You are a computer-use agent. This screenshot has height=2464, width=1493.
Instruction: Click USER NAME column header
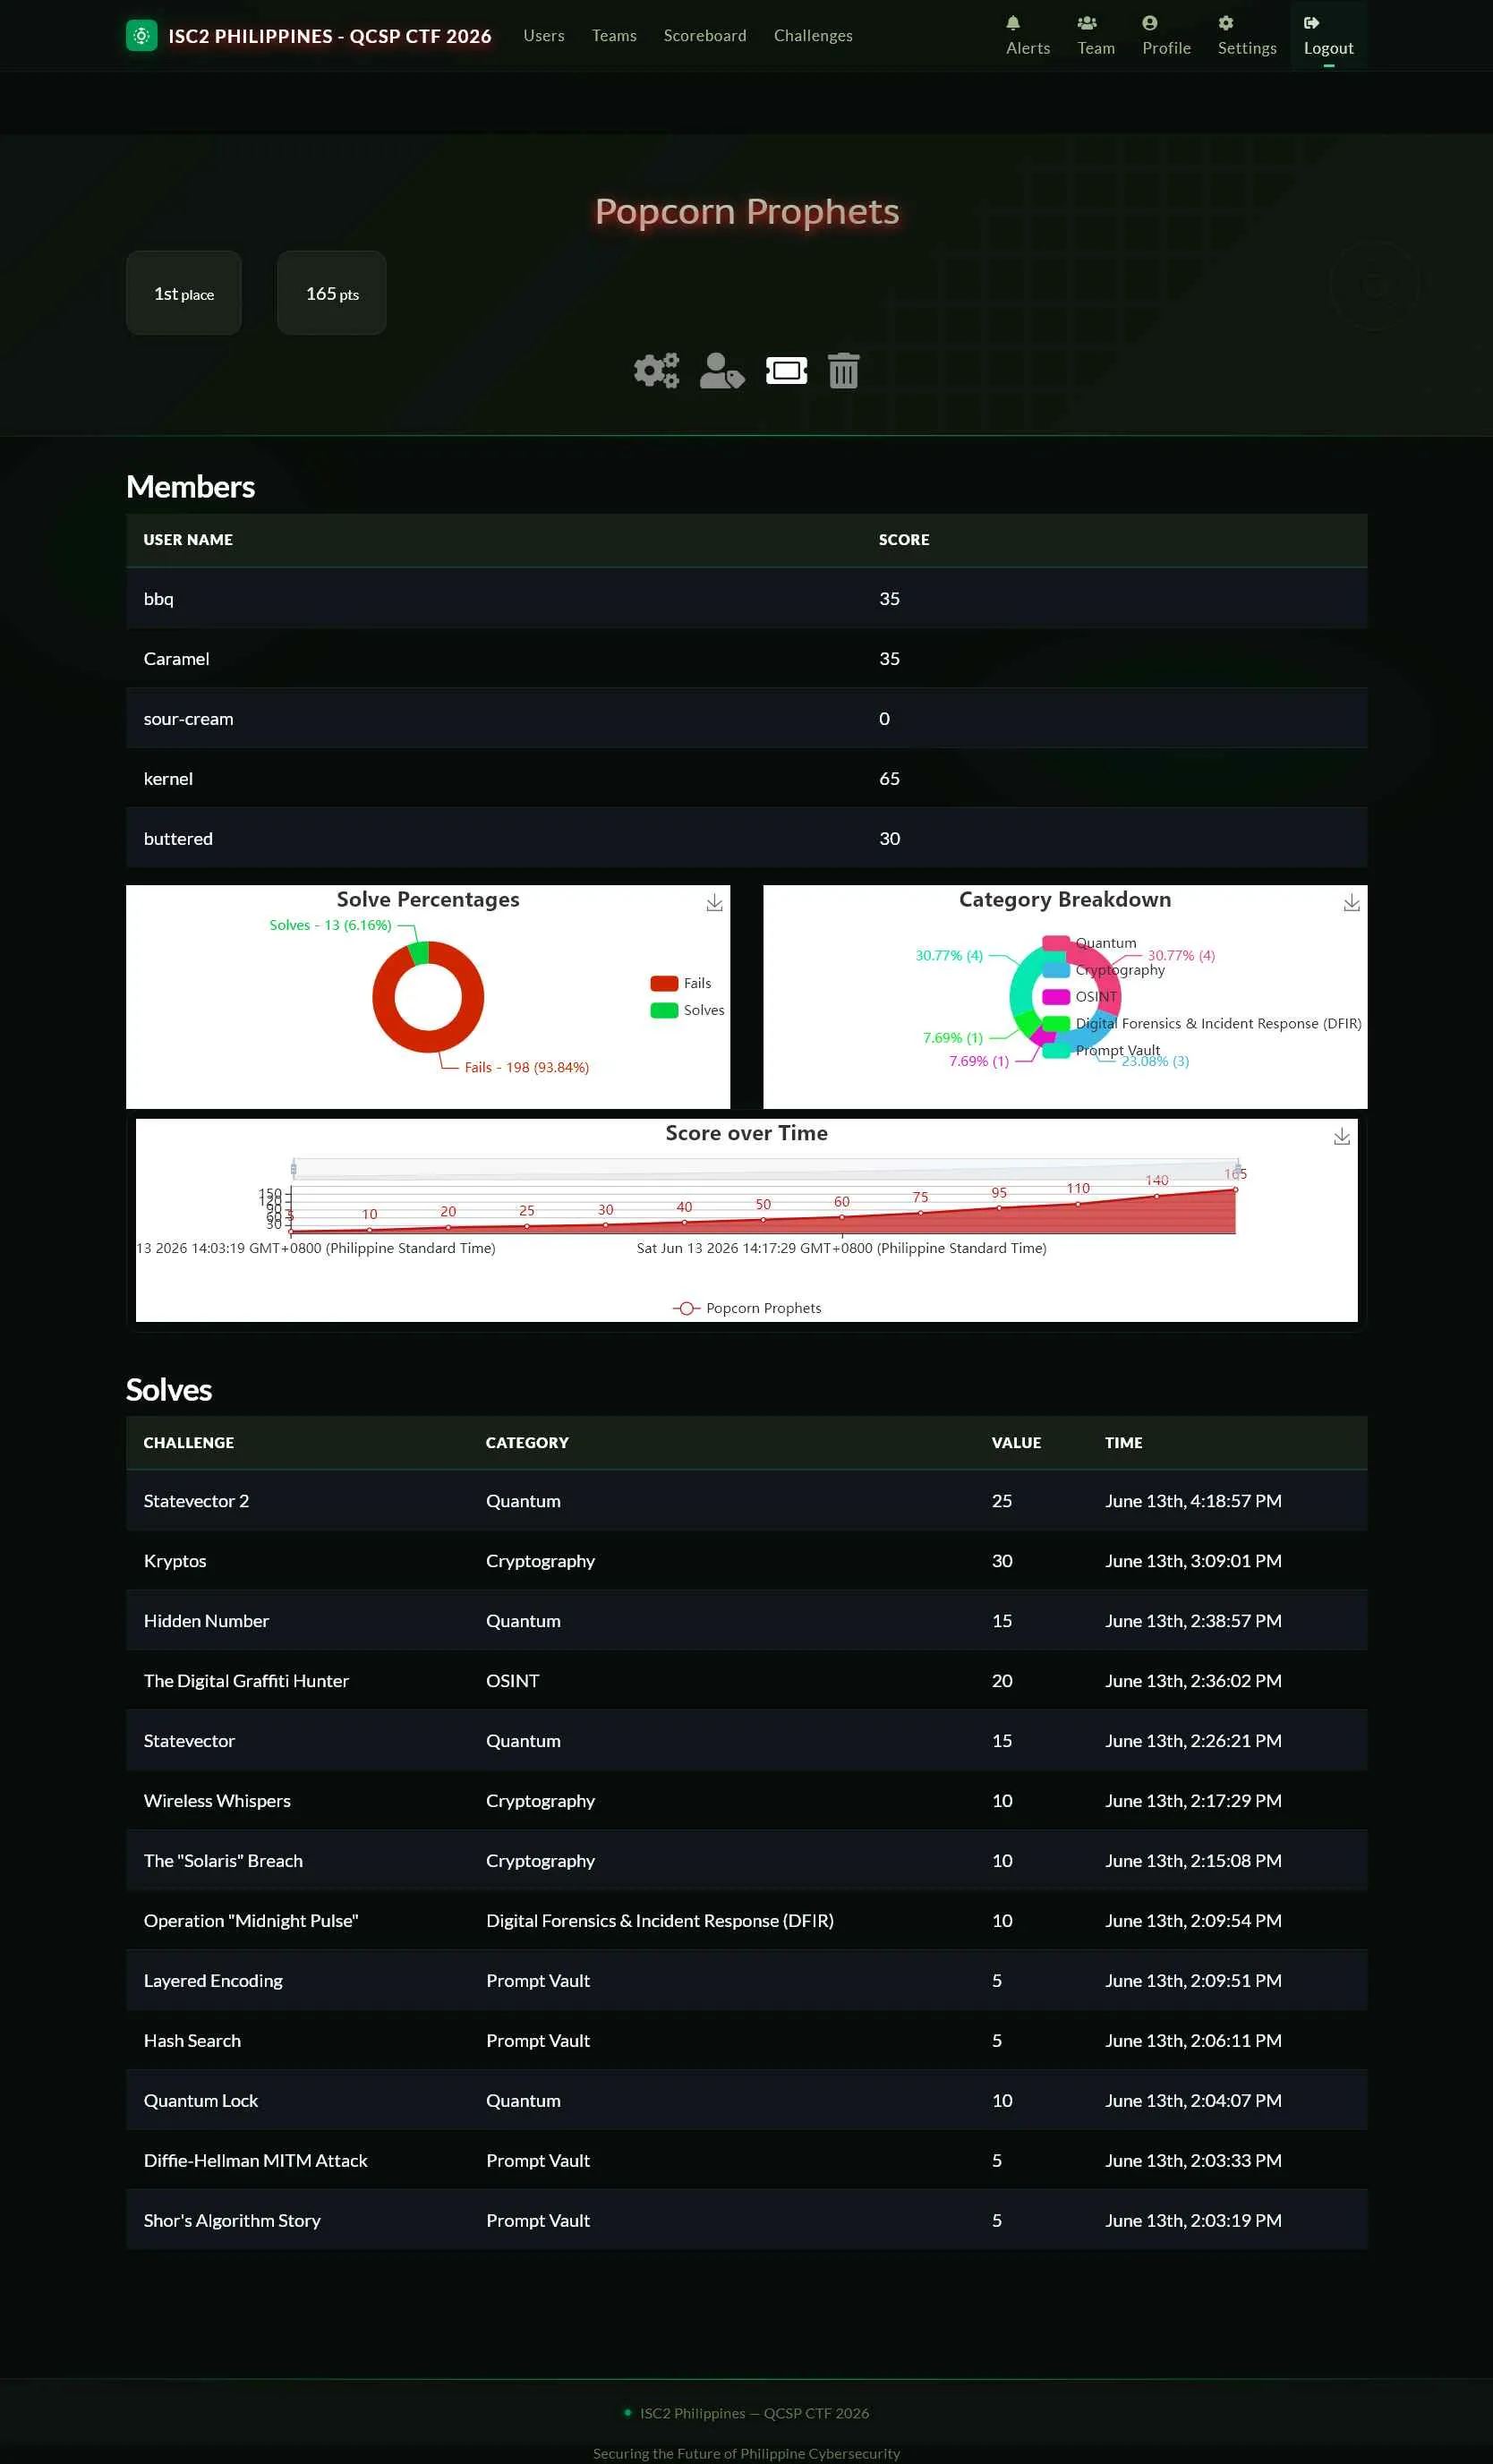188,540
